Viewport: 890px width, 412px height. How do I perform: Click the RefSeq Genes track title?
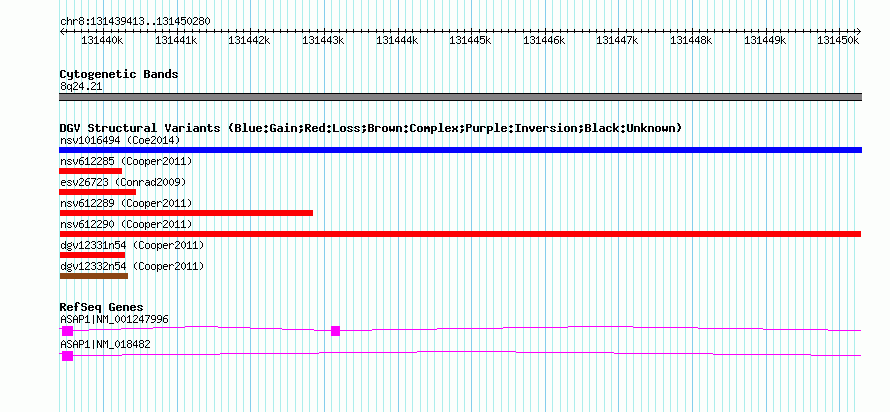[101, 308]
